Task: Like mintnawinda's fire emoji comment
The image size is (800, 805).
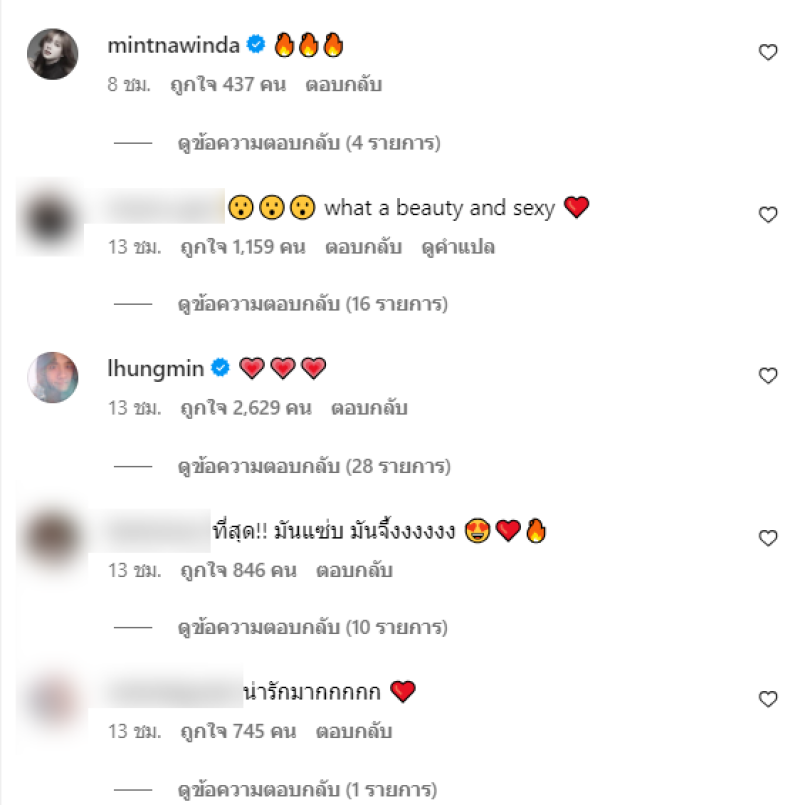Action: 768,52
